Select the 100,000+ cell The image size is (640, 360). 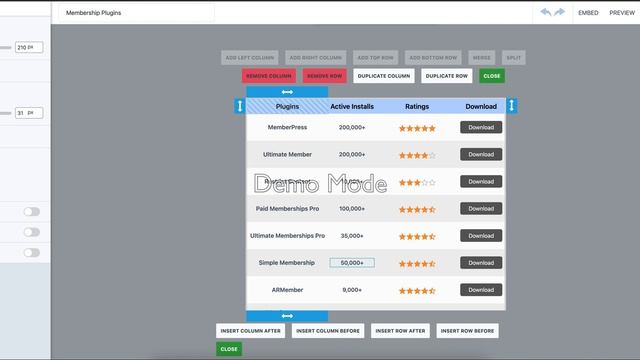[x=352, y=209]
